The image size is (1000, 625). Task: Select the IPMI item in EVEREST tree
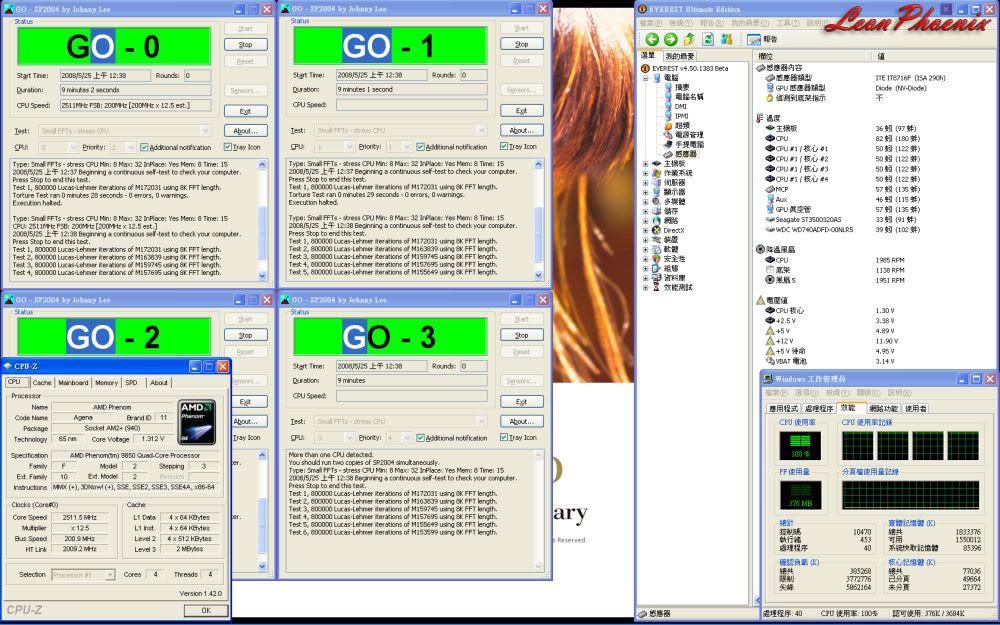(681, 116)
